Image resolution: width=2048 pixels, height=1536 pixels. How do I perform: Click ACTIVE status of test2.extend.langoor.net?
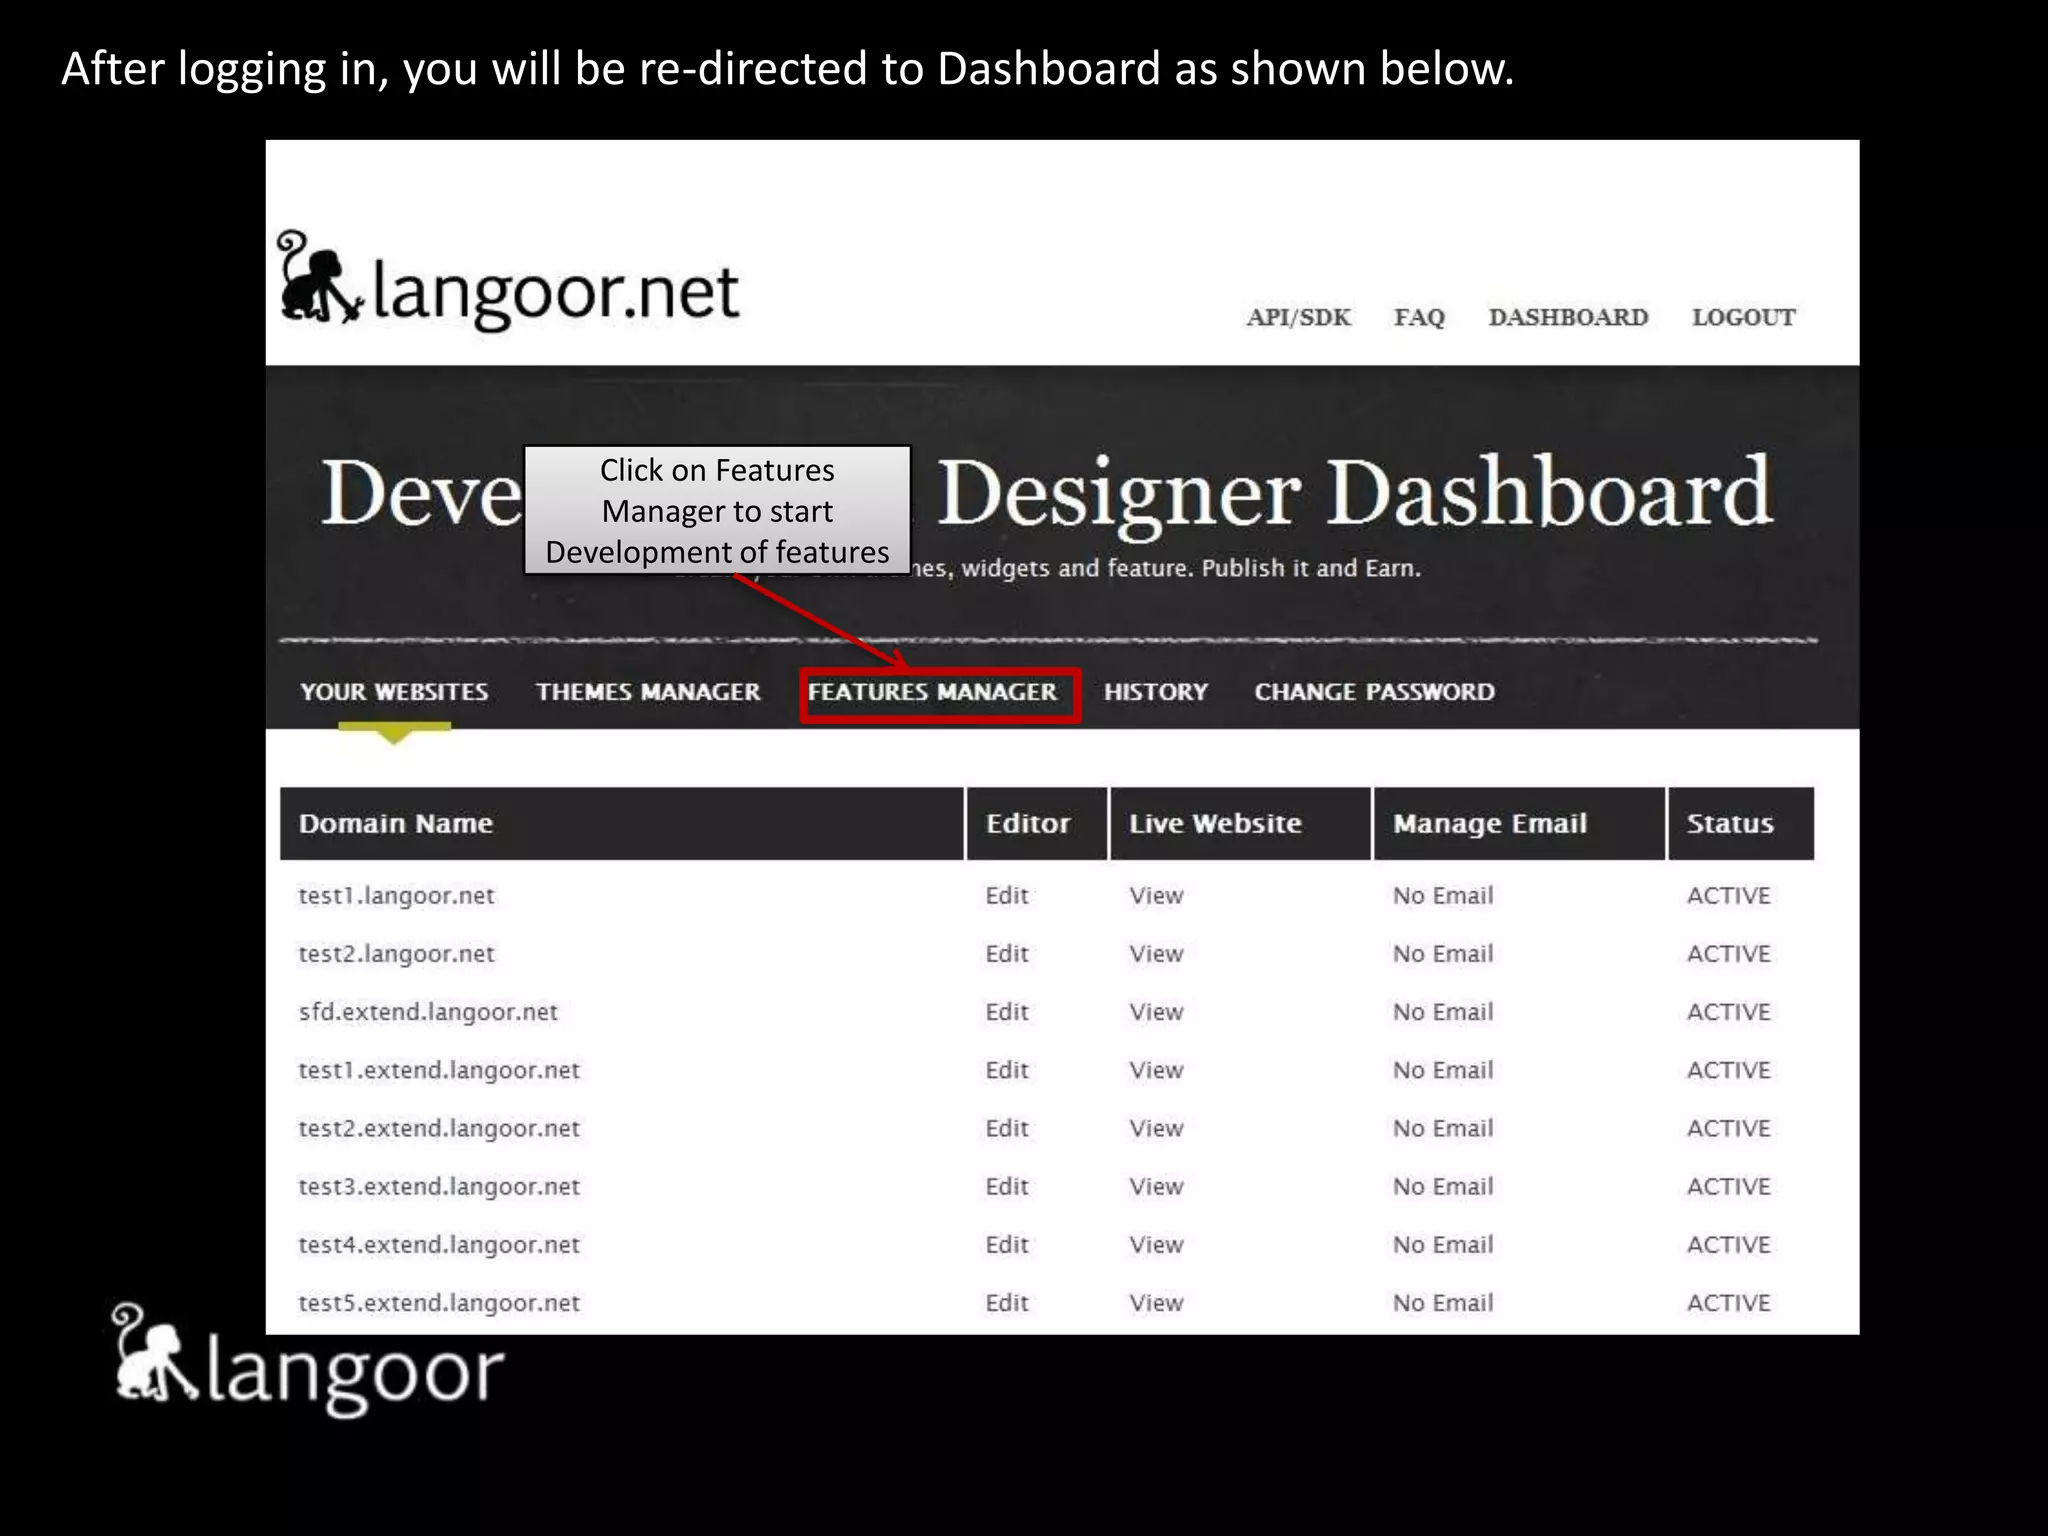coord(1729,1128)
